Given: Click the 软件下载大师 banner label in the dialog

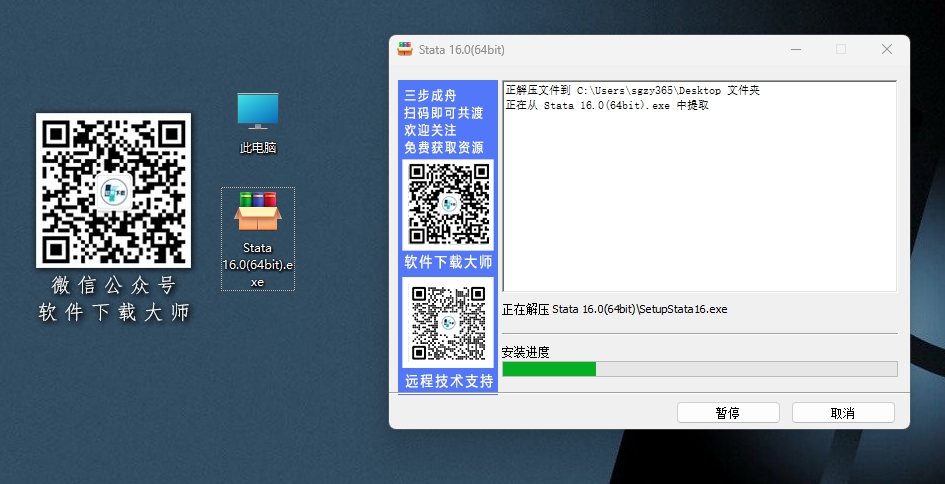Looking at the screenshot, I should [x=448, y=262].
